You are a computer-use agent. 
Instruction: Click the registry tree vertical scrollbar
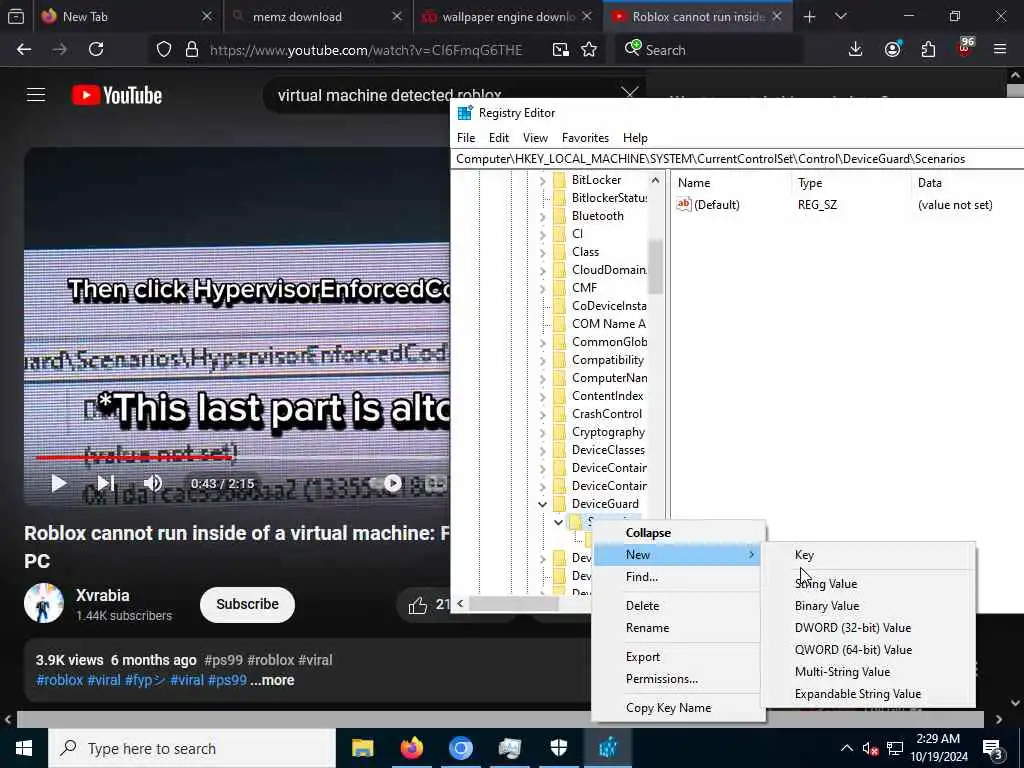tap(656, 266)
